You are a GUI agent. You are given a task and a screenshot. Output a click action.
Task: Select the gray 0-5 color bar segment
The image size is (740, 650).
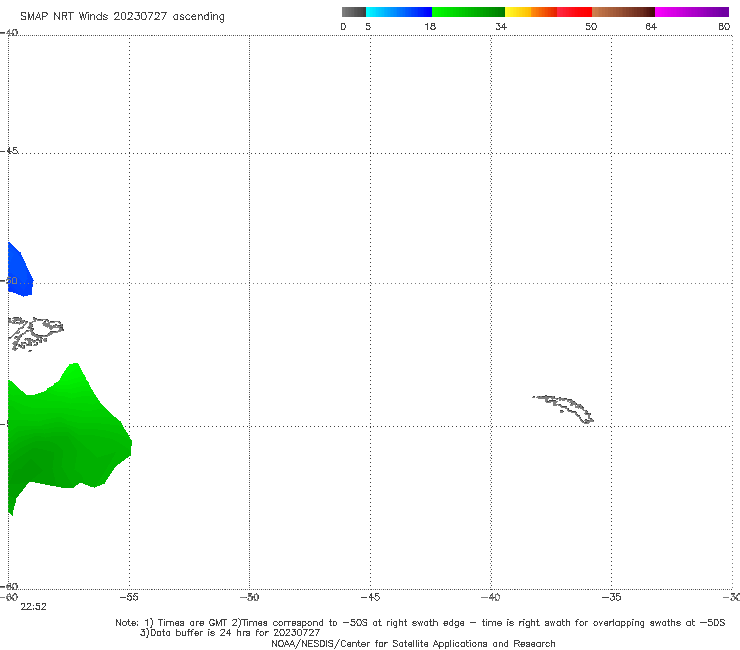pos(354,12)
